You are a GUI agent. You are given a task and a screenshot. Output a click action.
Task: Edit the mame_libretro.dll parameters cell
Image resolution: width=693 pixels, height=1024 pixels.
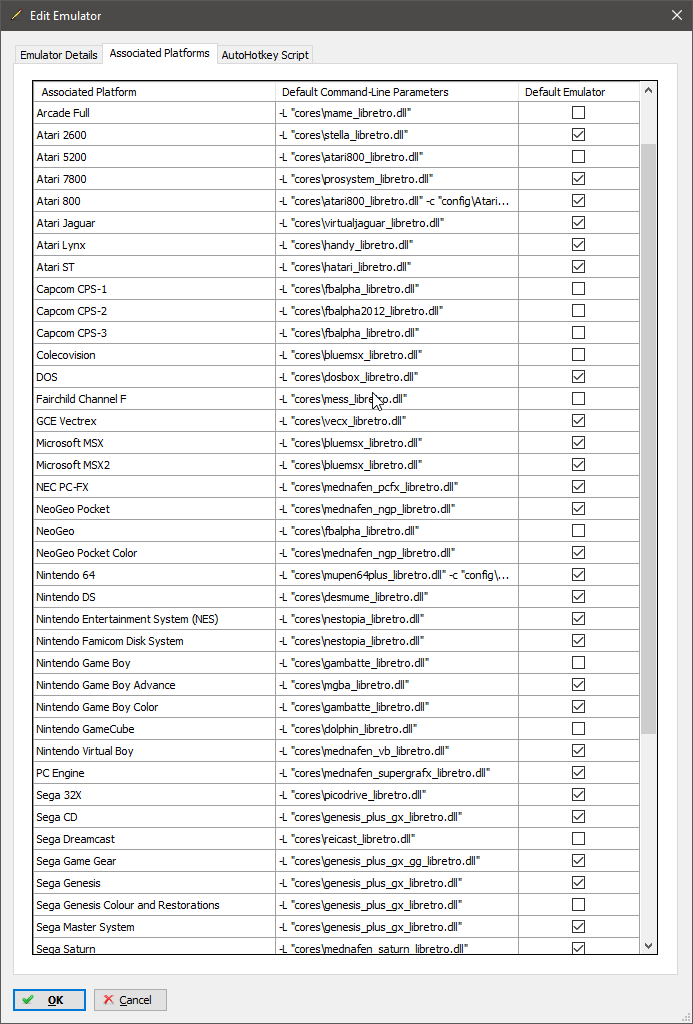[x=397, y=113]
